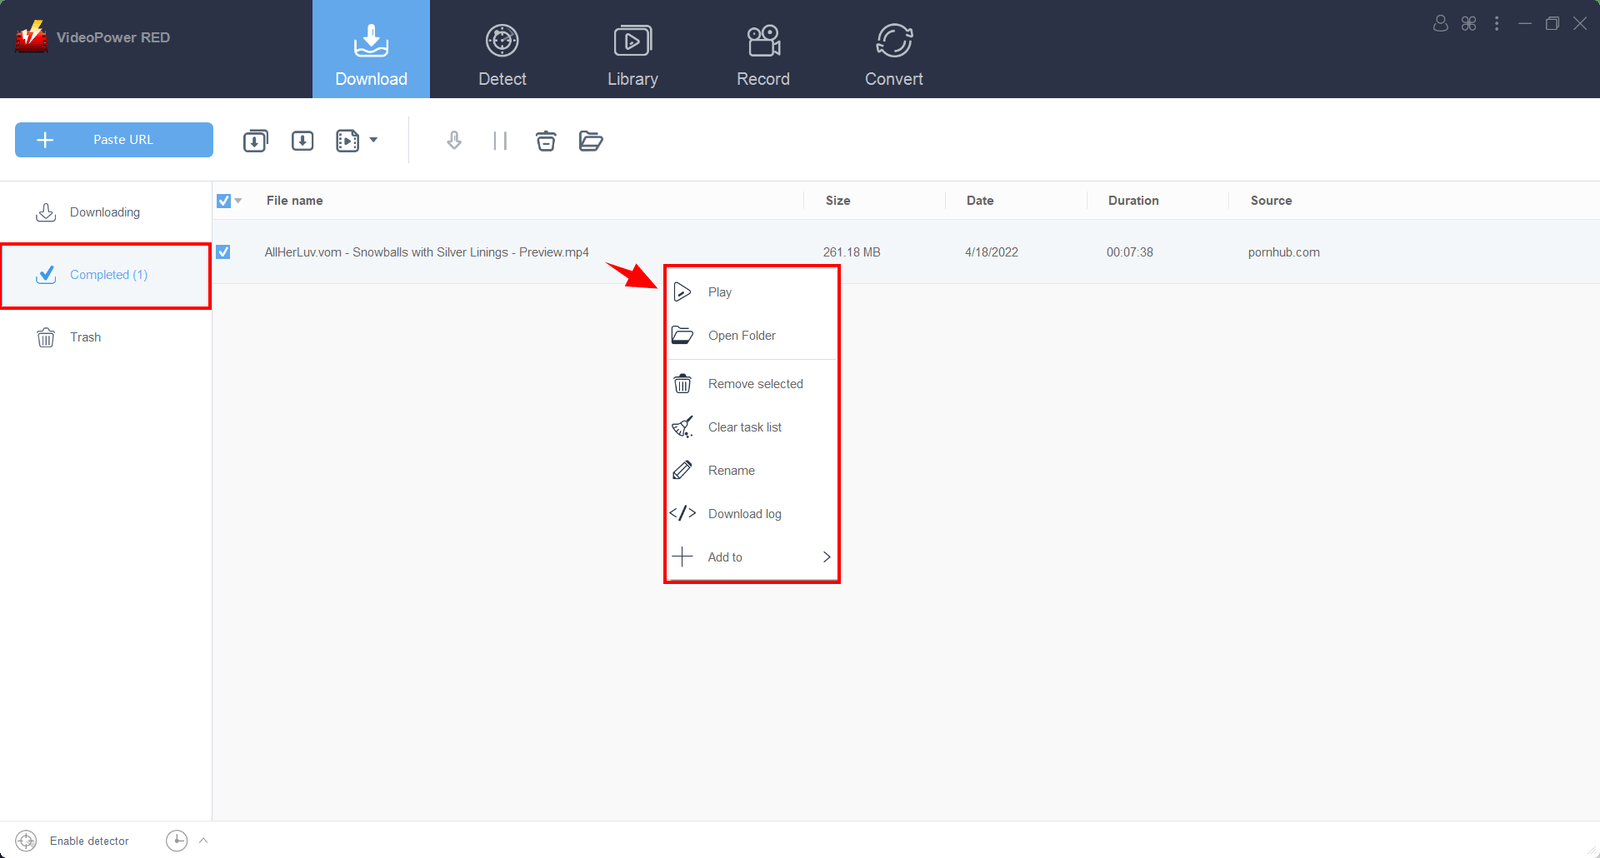Screen dimensions: 1600x858
Task: Click the Paste URL button
Action: (x=114, y=140)
